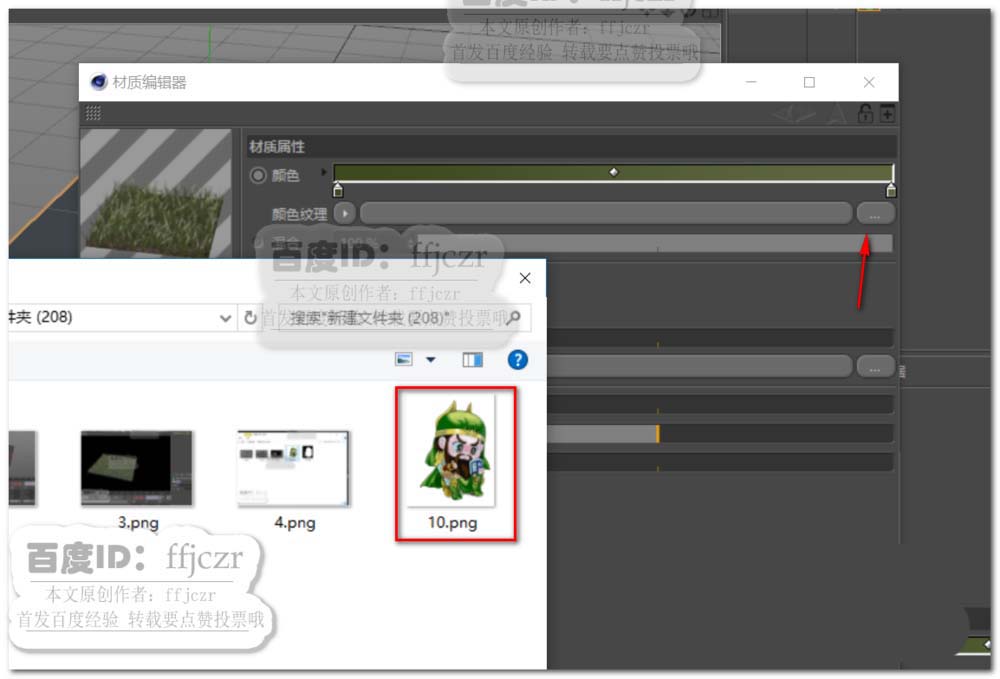Open the 颜色纹理 triangle dropdown button

point(345,214)
